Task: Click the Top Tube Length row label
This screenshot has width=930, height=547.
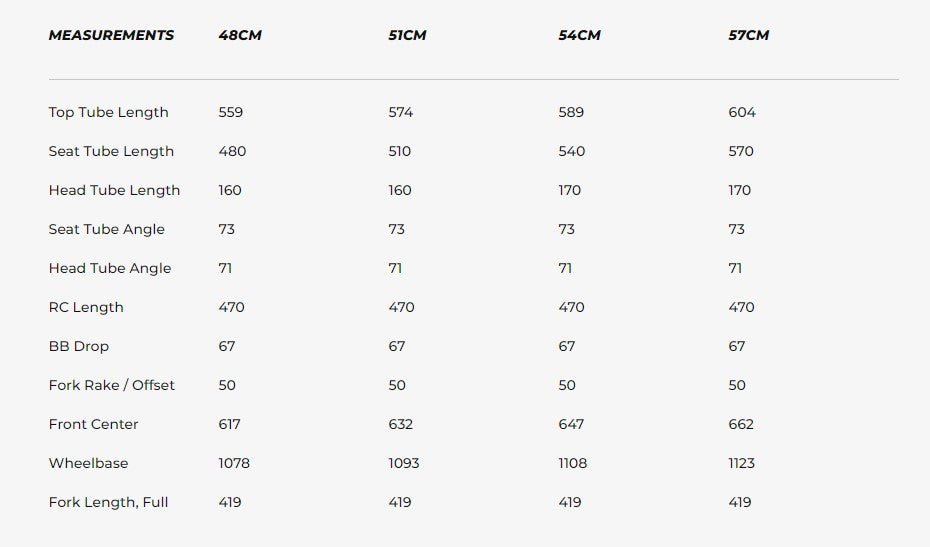Action: (109, 112)
